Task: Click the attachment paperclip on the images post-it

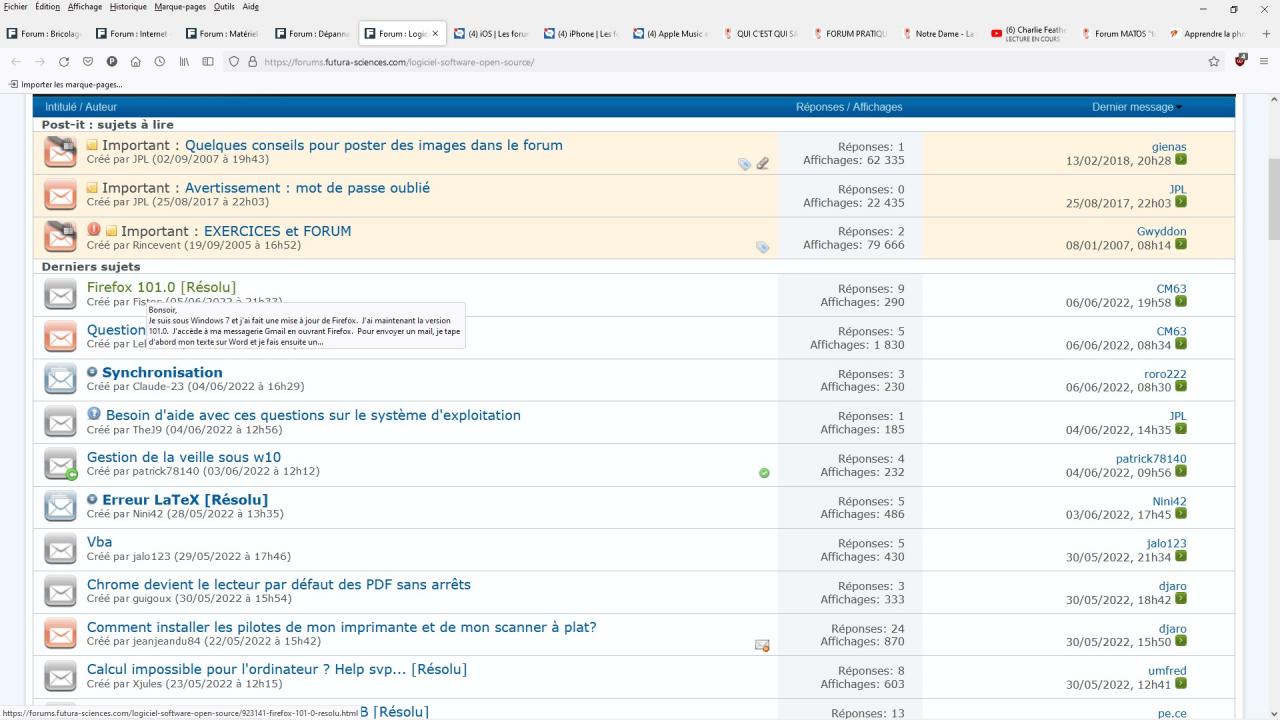Action: [x=763, y=164]
